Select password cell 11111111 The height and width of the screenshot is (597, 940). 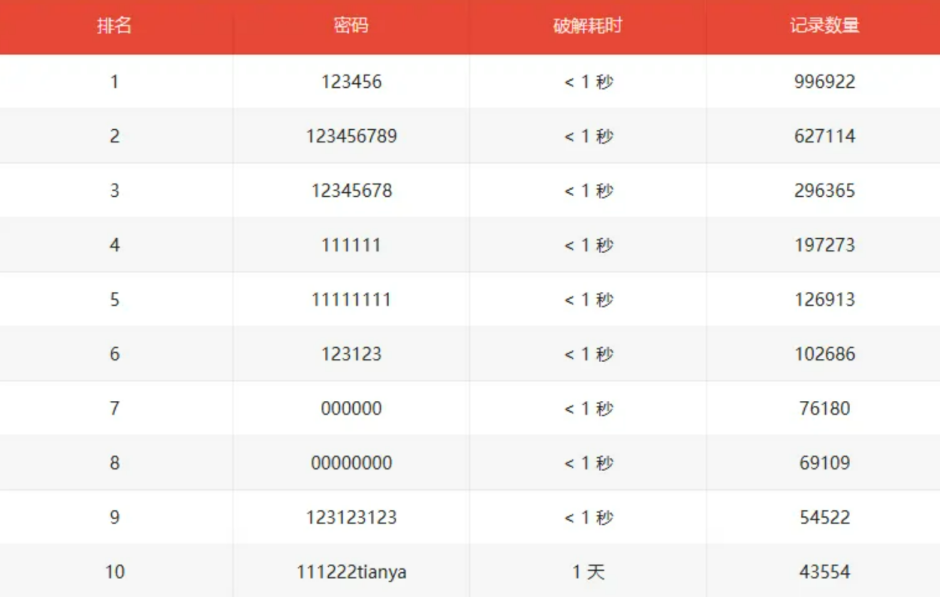coord(351,300)
